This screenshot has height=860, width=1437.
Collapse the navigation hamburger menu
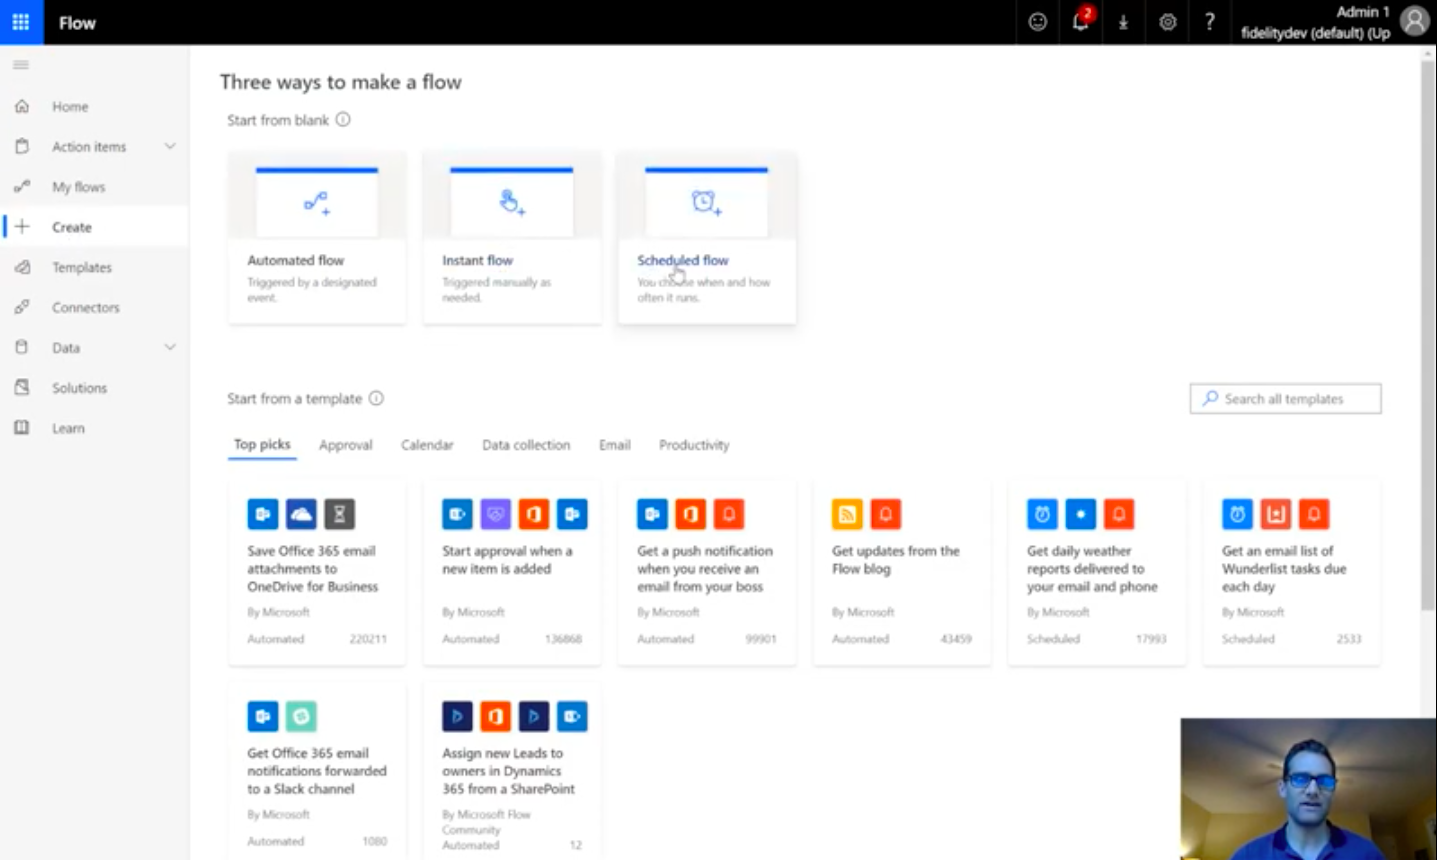pyautogui.click(x=21, y=65)
